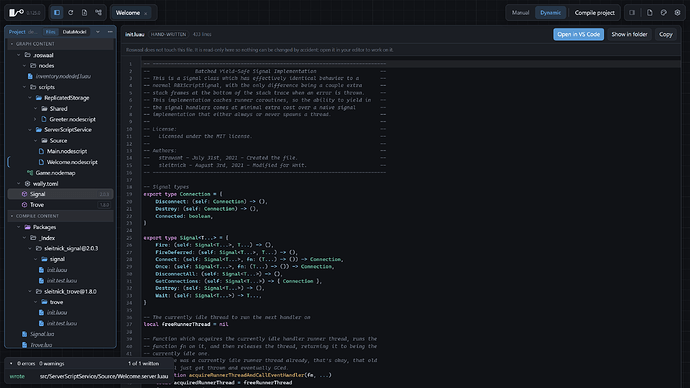
Task: Expand the Greeter.nodescript chevron
Action: [35, 119]
